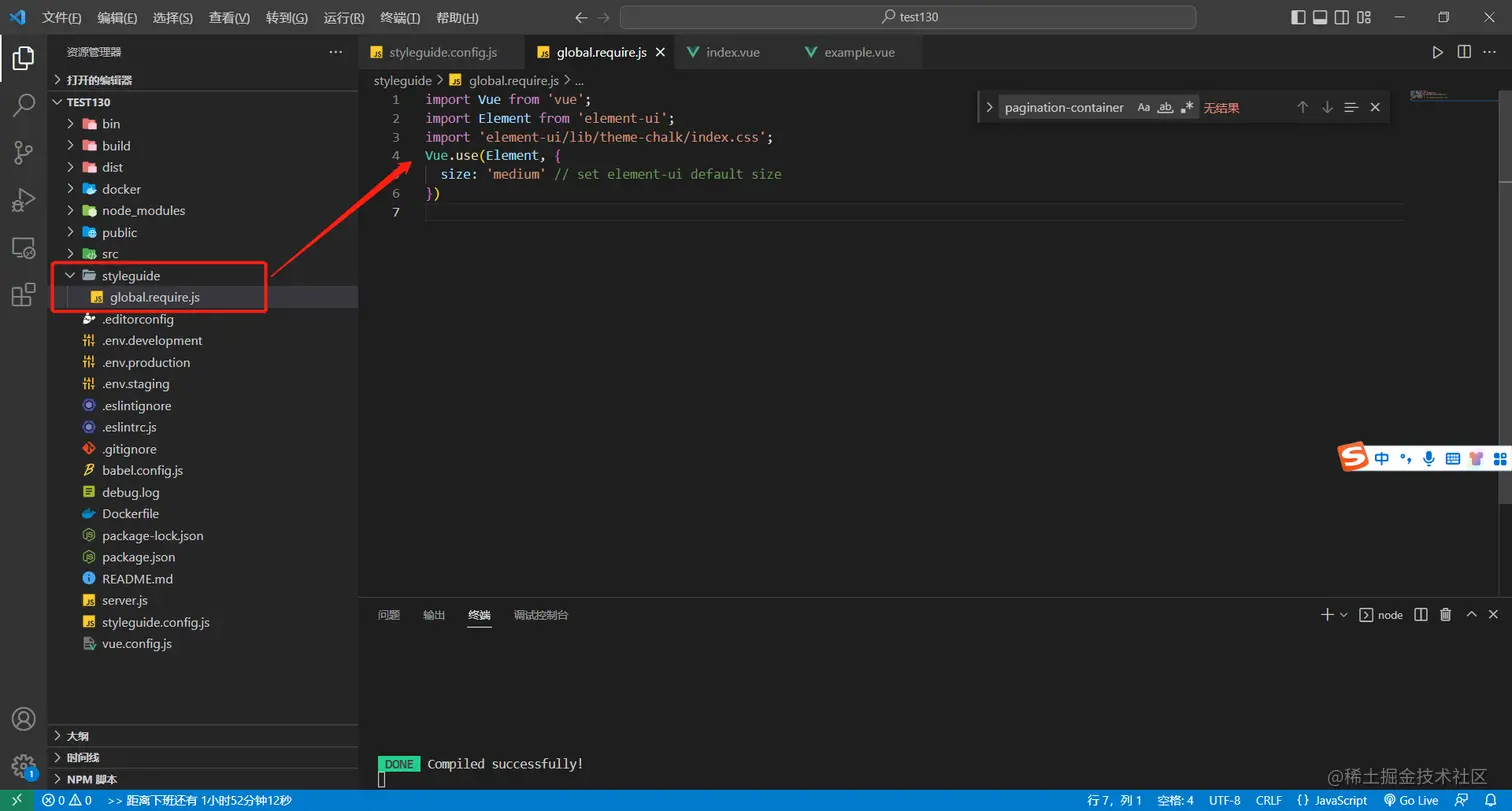
Task: Navigate back with title bar arrow
Action: (581, 17)
